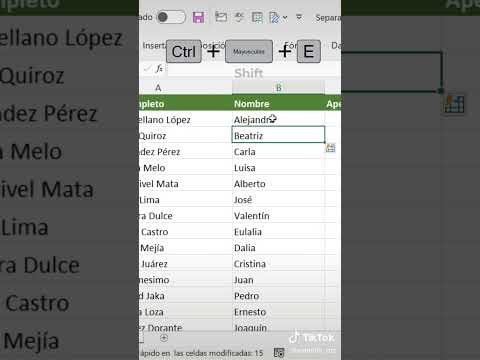Open dropdown arrow beside the highlighter pen icon
480x360 pixels.
[285, 17]
